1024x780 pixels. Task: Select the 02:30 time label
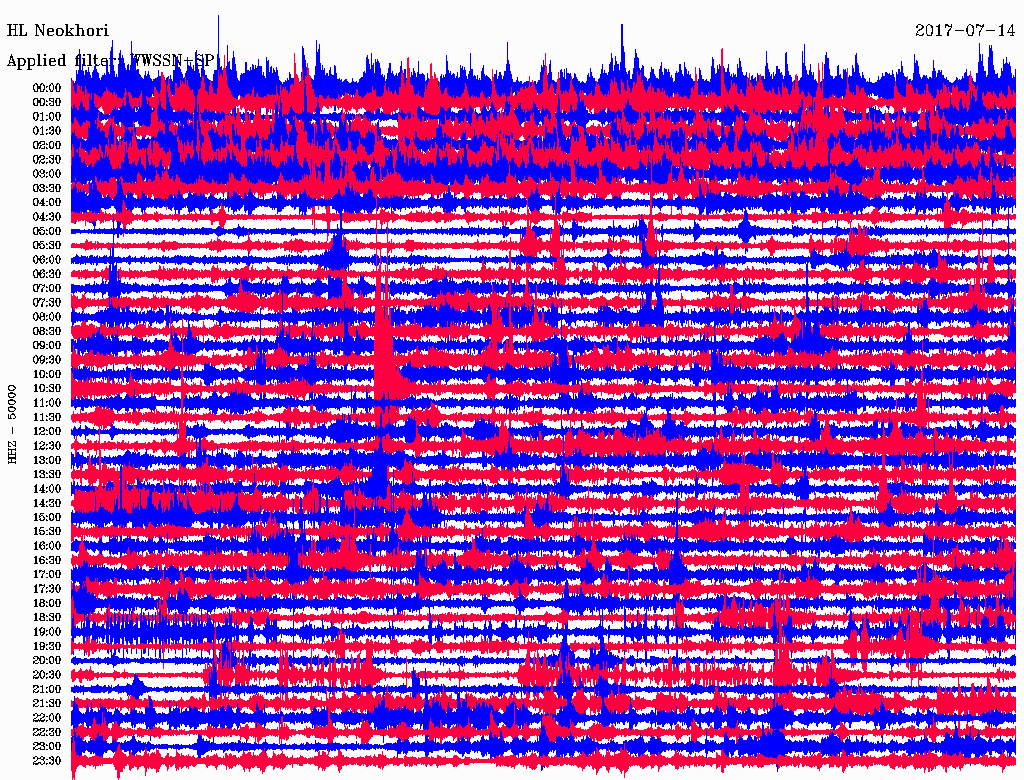click(x=47, y=160)
